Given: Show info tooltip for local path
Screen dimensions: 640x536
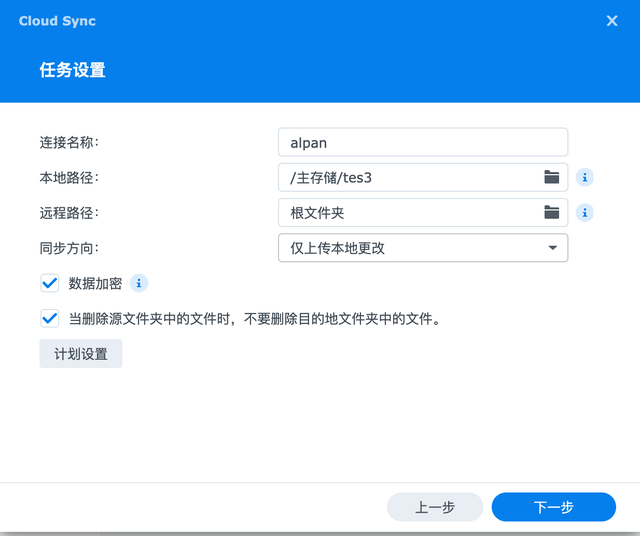Looking at the screenshot, I should click(x=584, y=178).
